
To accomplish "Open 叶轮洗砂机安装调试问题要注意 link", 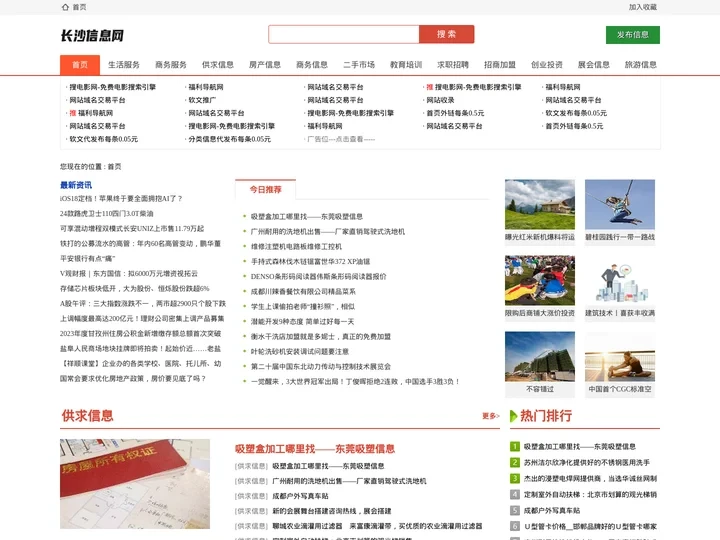I will pos(300,352).
